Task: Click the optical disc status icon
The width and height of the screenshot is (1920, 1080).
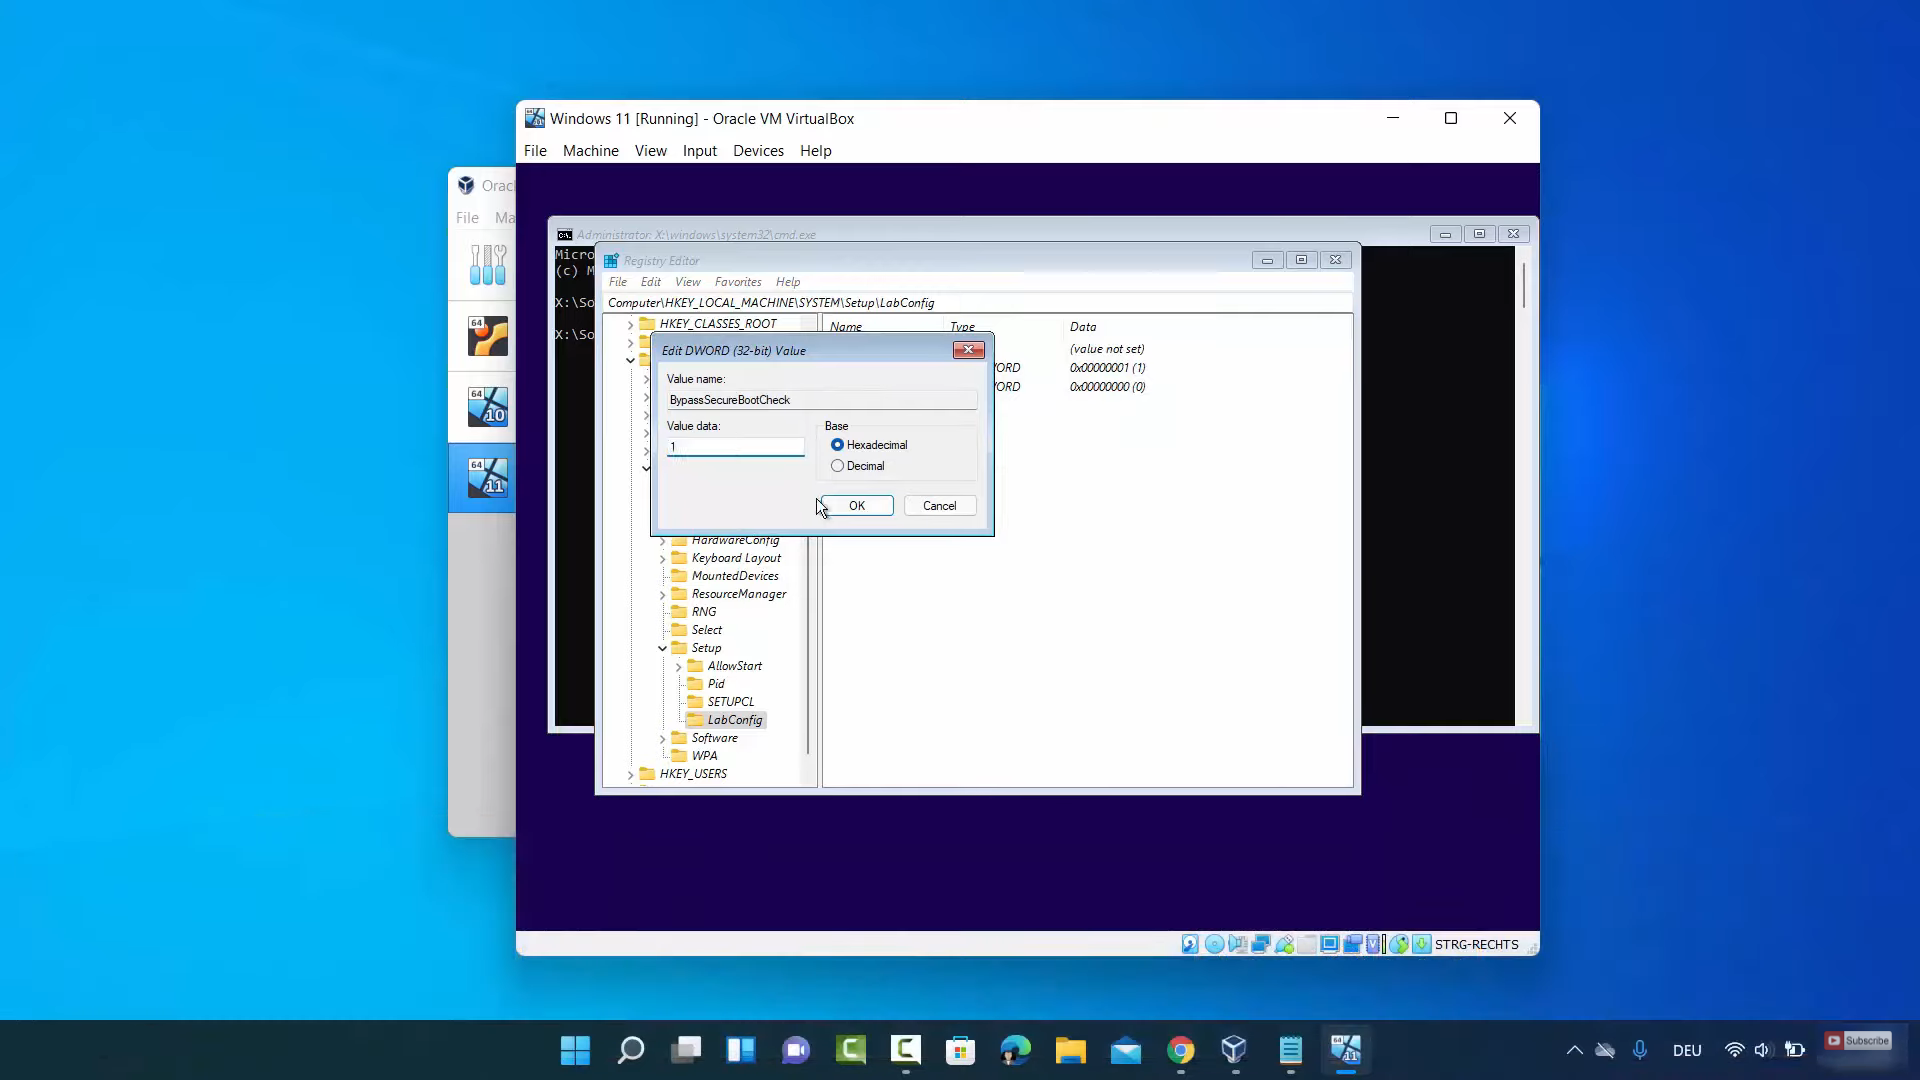Action: [1214, 944]
